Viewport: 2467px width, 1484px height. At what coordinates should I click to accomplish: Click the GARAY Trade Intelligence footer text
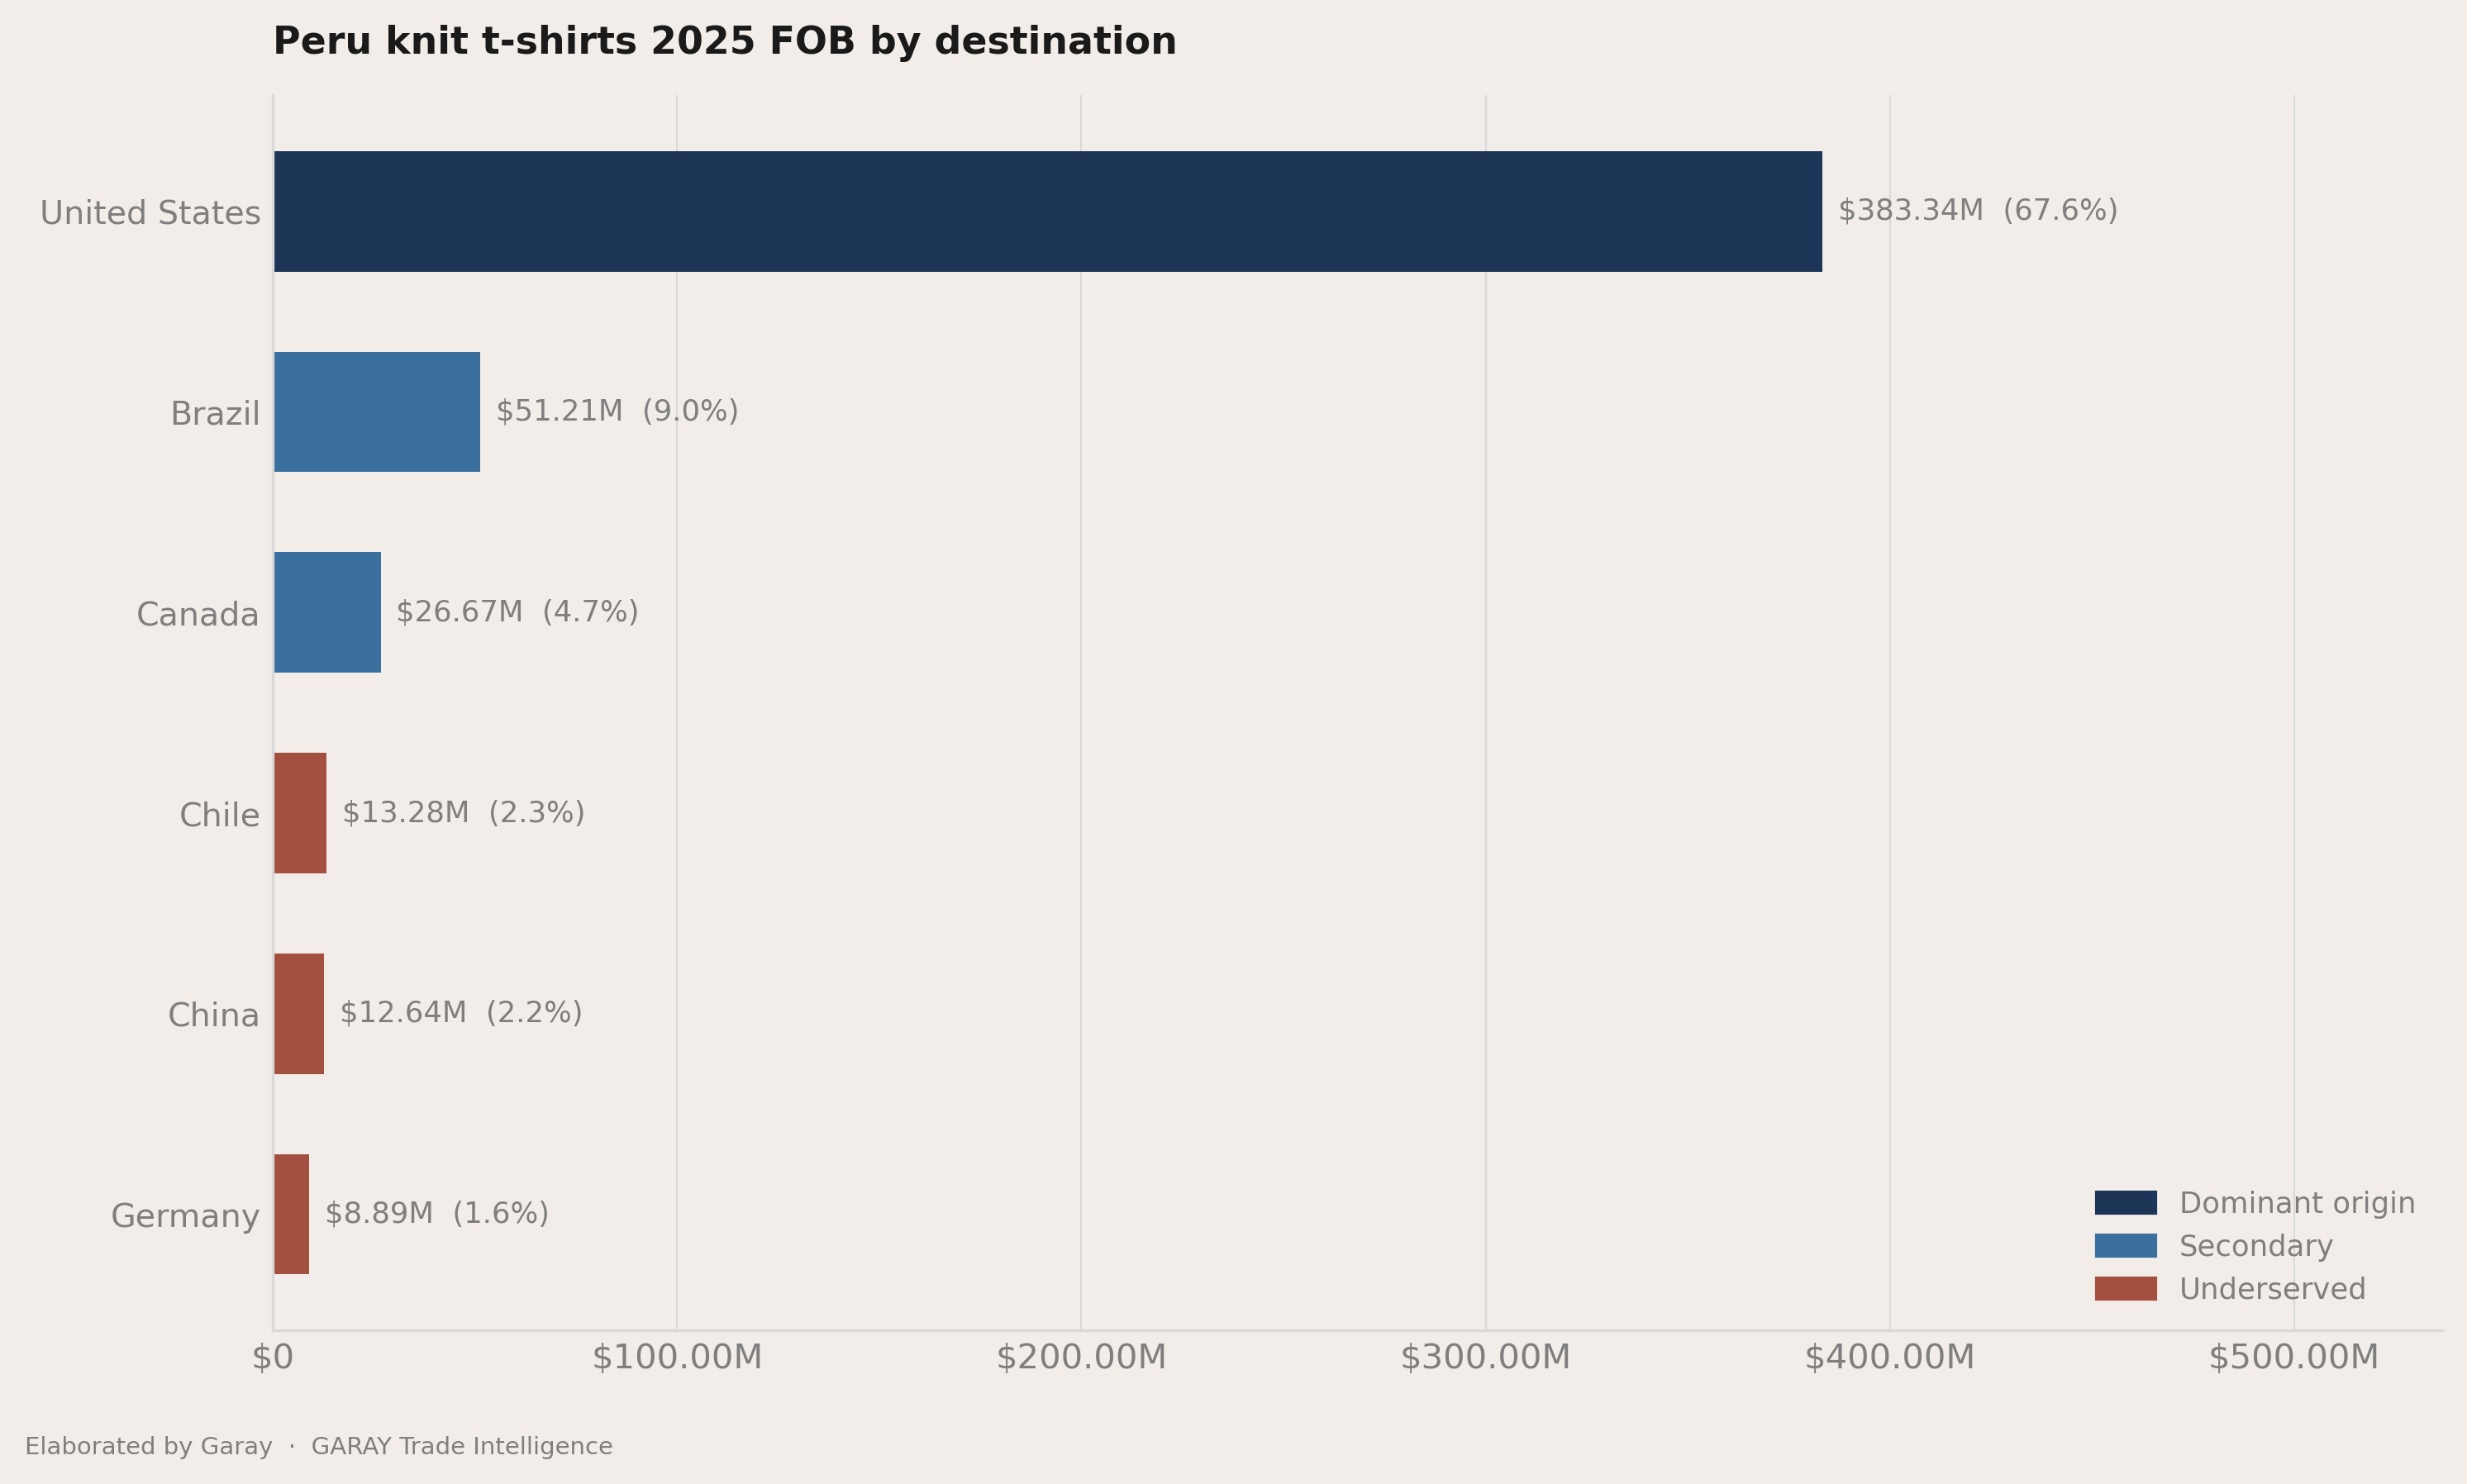click(462, 1447)
